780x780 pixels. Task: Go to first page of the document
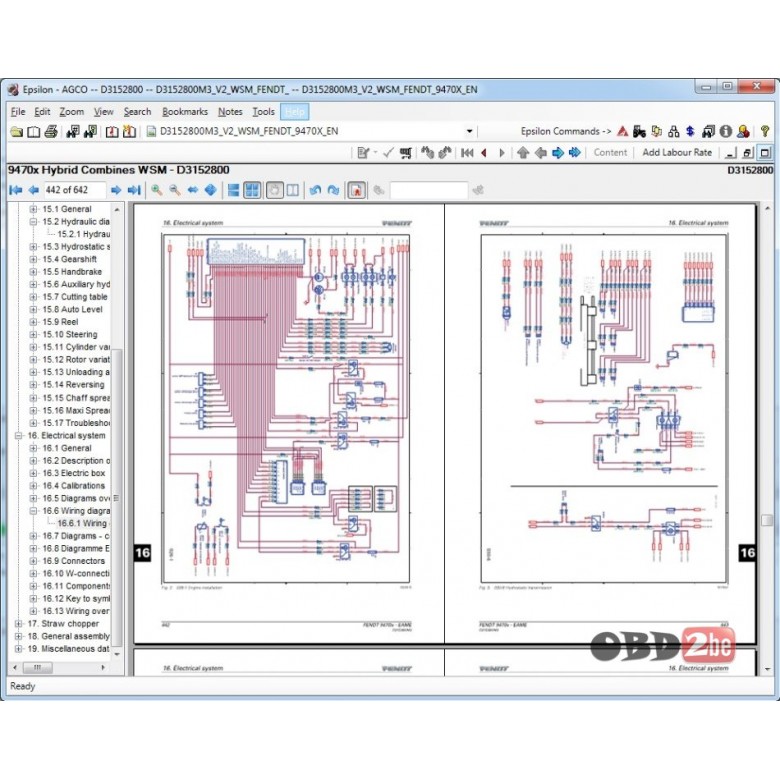pyautogui.click(x=16, y=190)
